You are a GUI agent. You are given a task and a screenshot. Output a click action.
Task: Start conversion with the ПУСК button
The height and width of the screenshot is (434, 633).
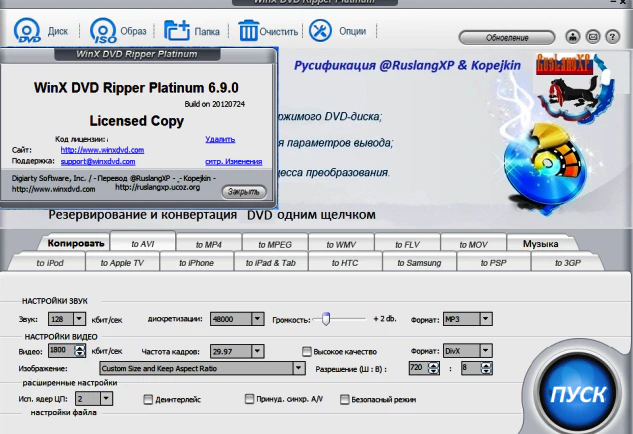coord(578,394)
